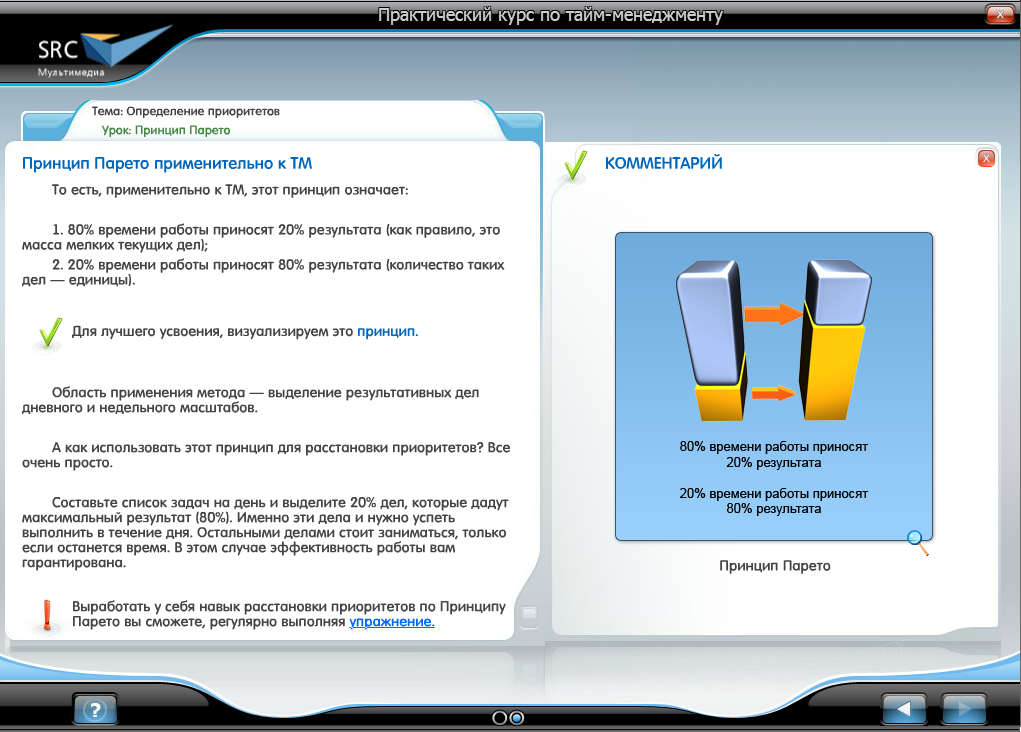Click the checkmark next to "Для лучшего усвоения"
The image size is (1021, 732).
click(49, 333)
